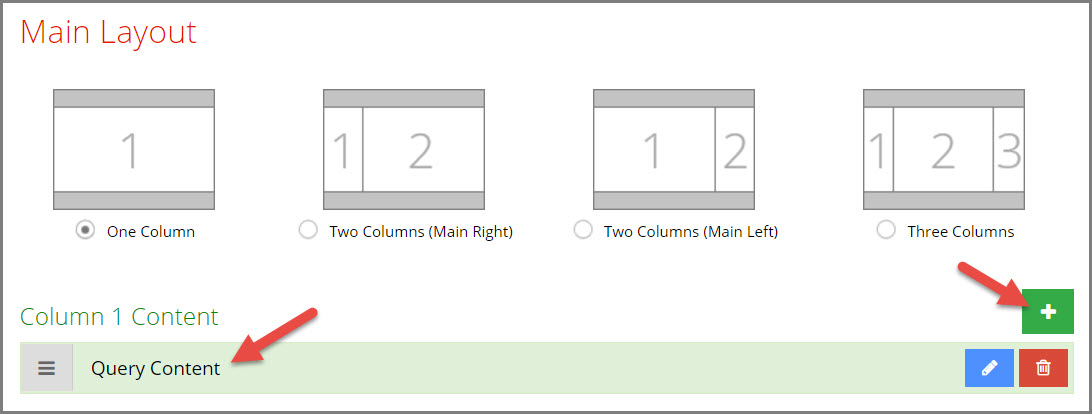Click the Main Layout heading
This screenshot has width=1092, height=414.
109,33
